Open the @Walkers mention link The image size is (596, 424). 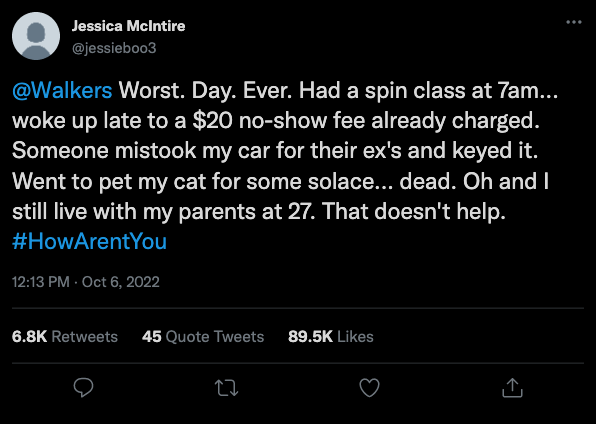tap(62, 91)
